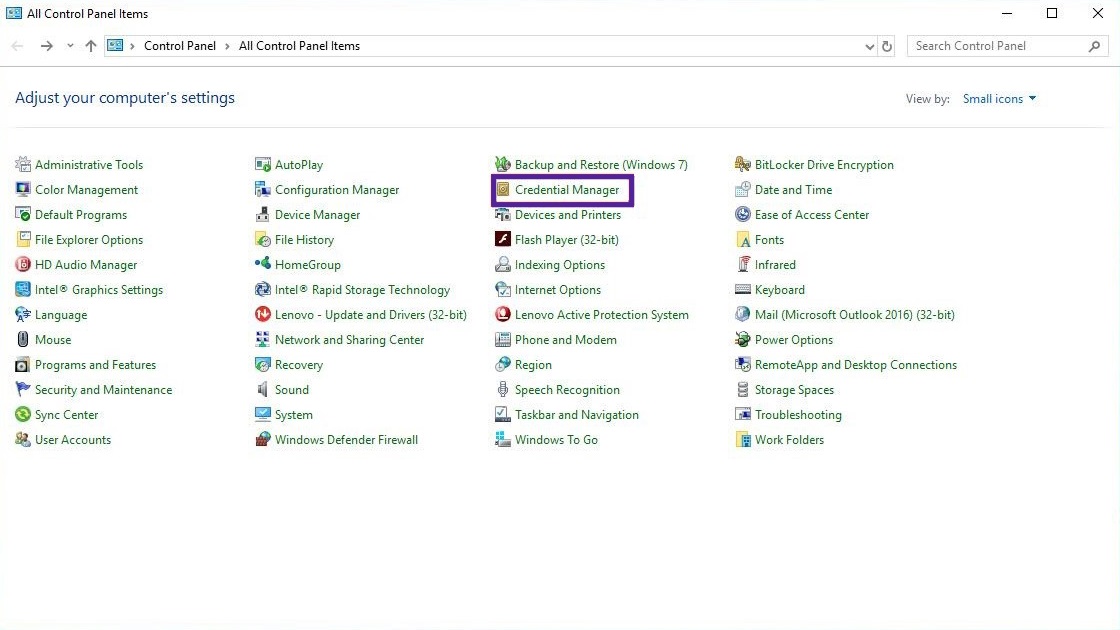1120x630 pixels.
Task: Open the Lenovo Active Protection System icon
Action: tap(504, 315)
